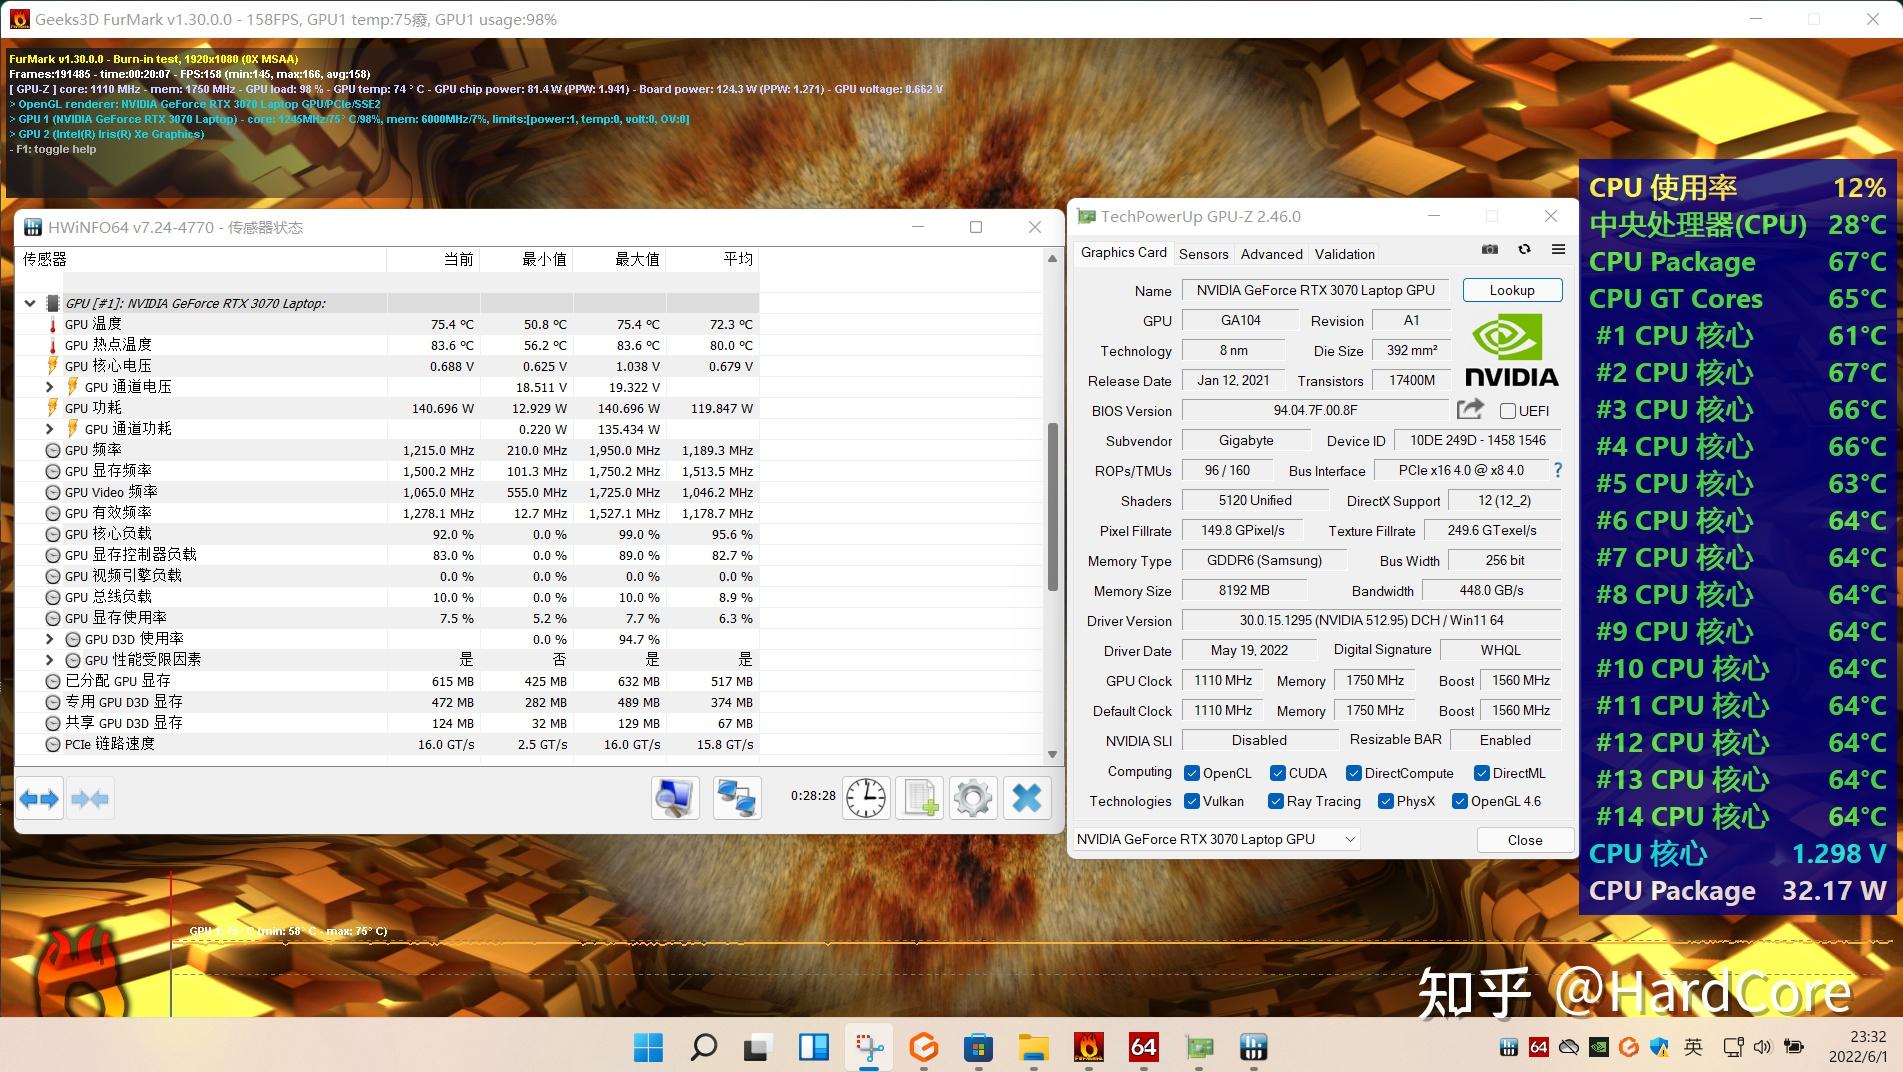Image resolution: width=1903 pixels, height=1072 pixels.
Task: Click the GPU-Z refresh icon
Action: pyautogui.click(x=1524, y=250)
